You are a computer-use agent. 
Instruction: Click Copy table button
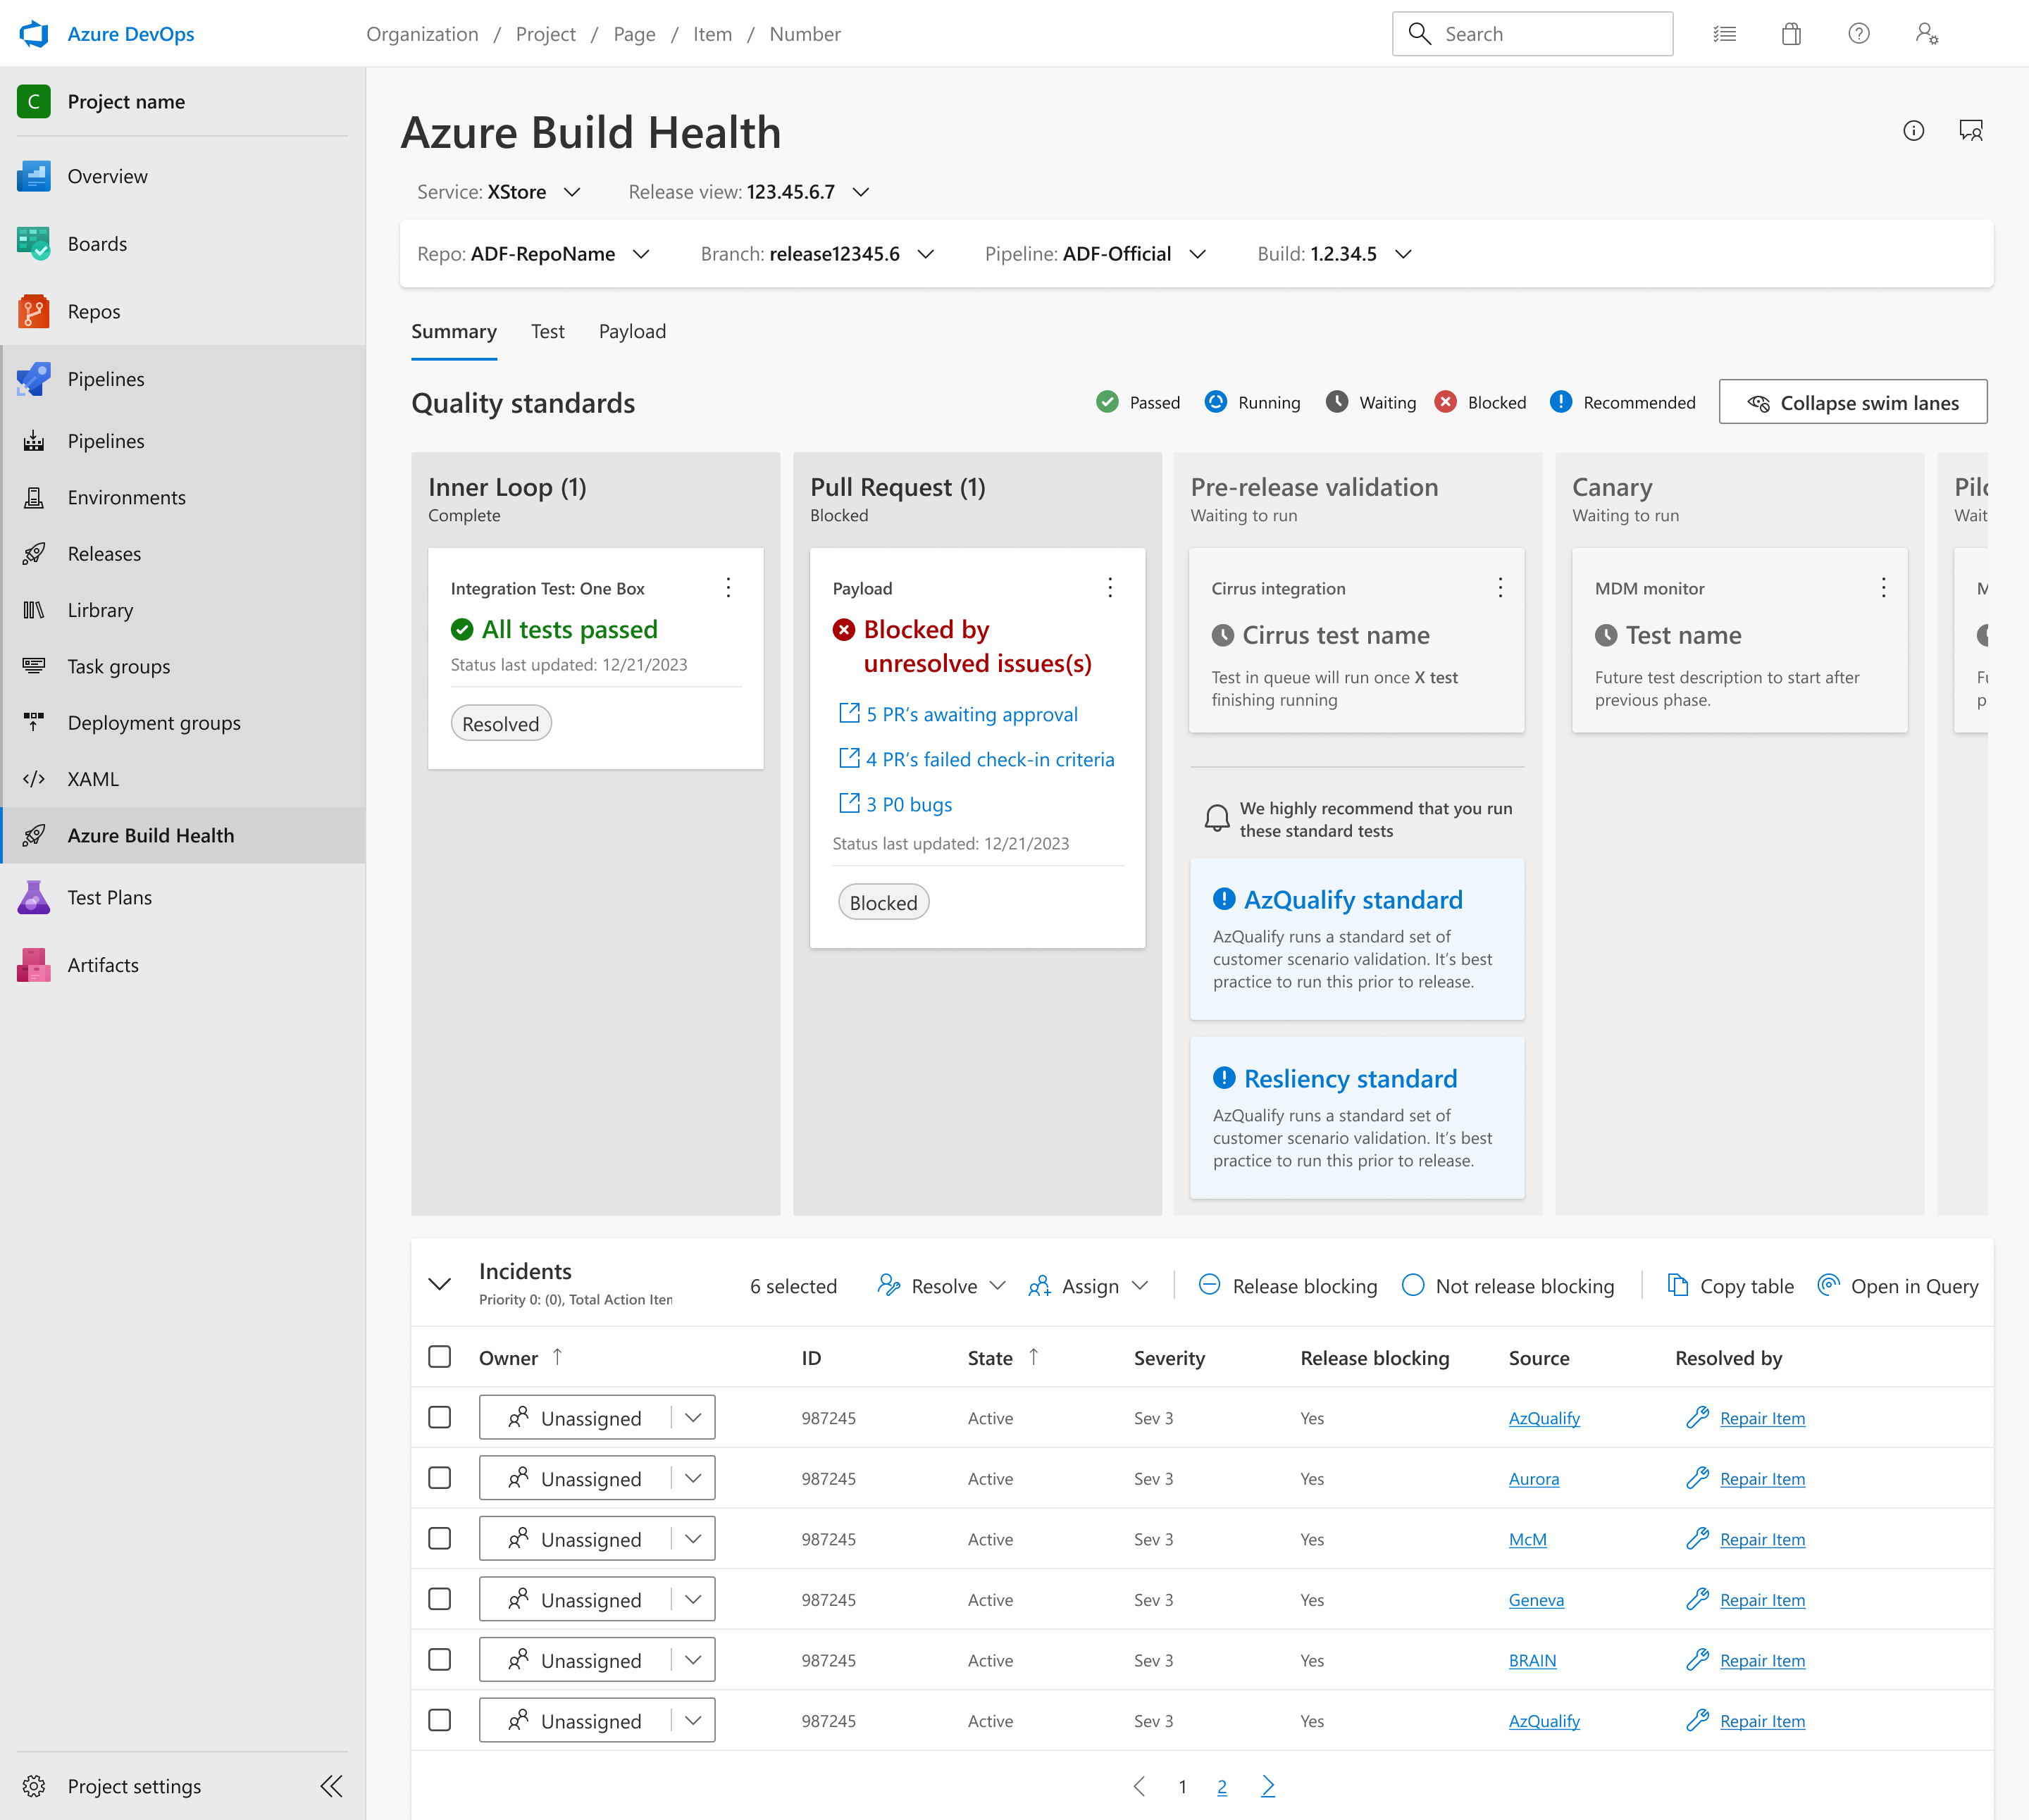point(1730,1286)
